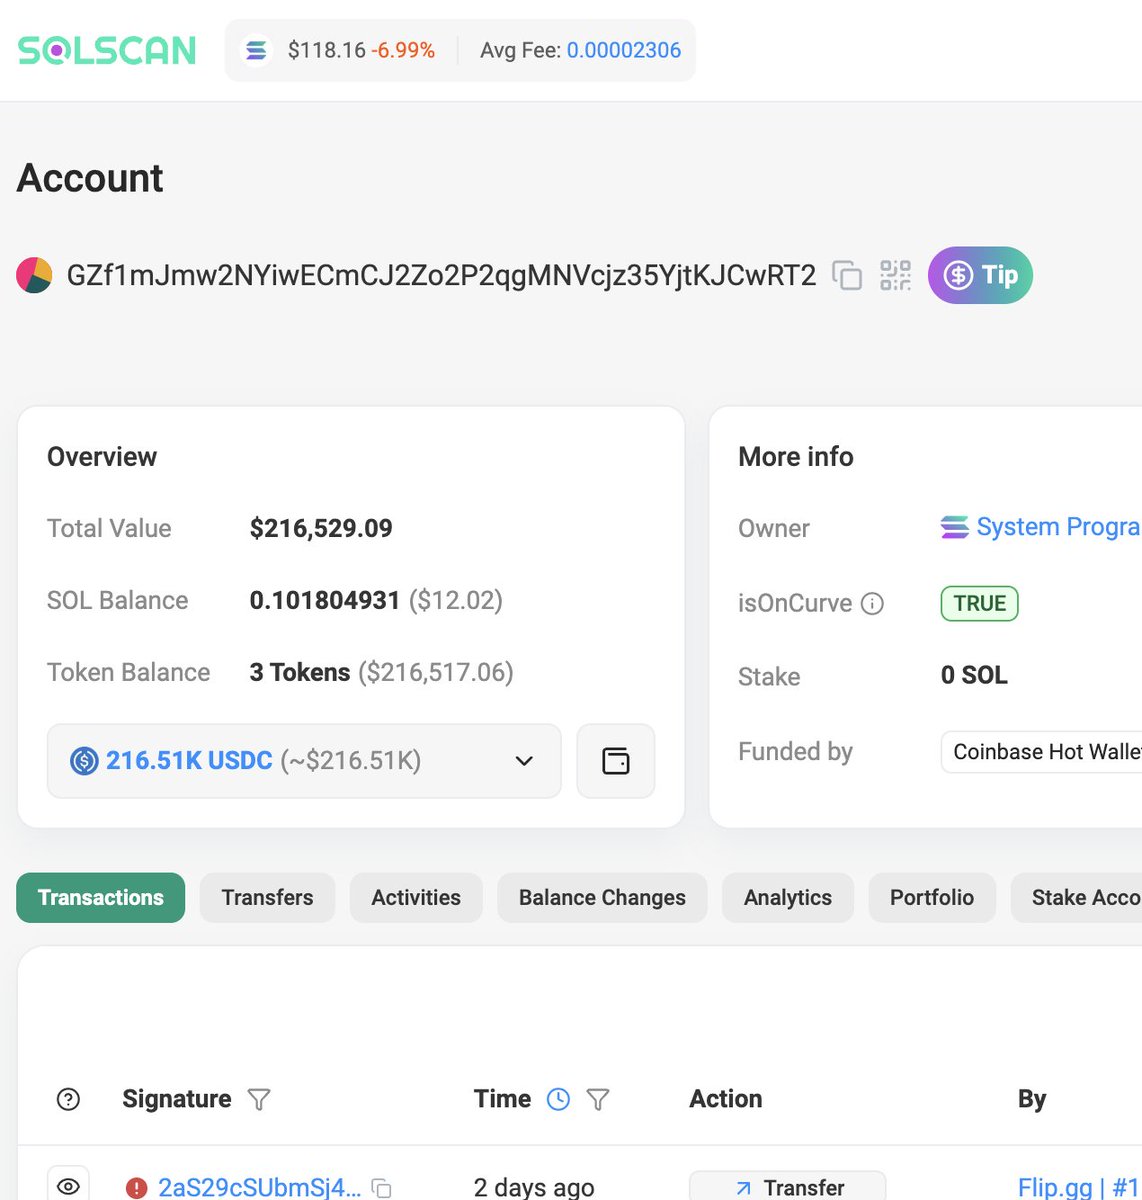Screen dimensions: 1142x1200
Task: Click the Signature column help icon
Action: (68, 1099)
